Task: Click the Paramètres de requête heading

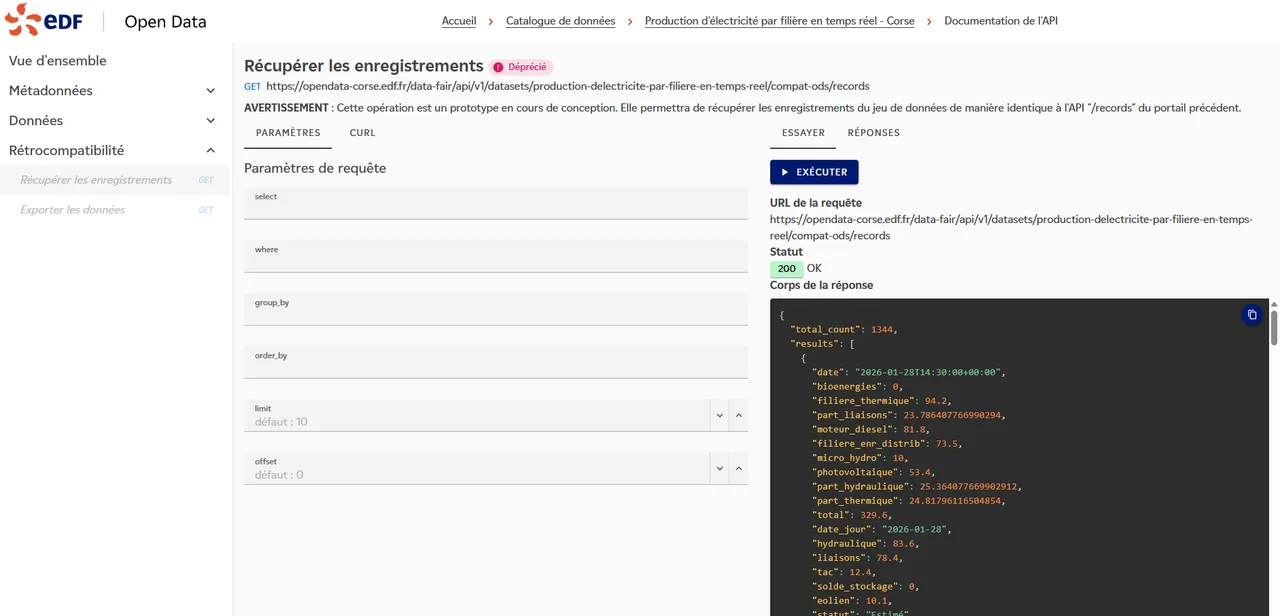Action: pos(315,168)
